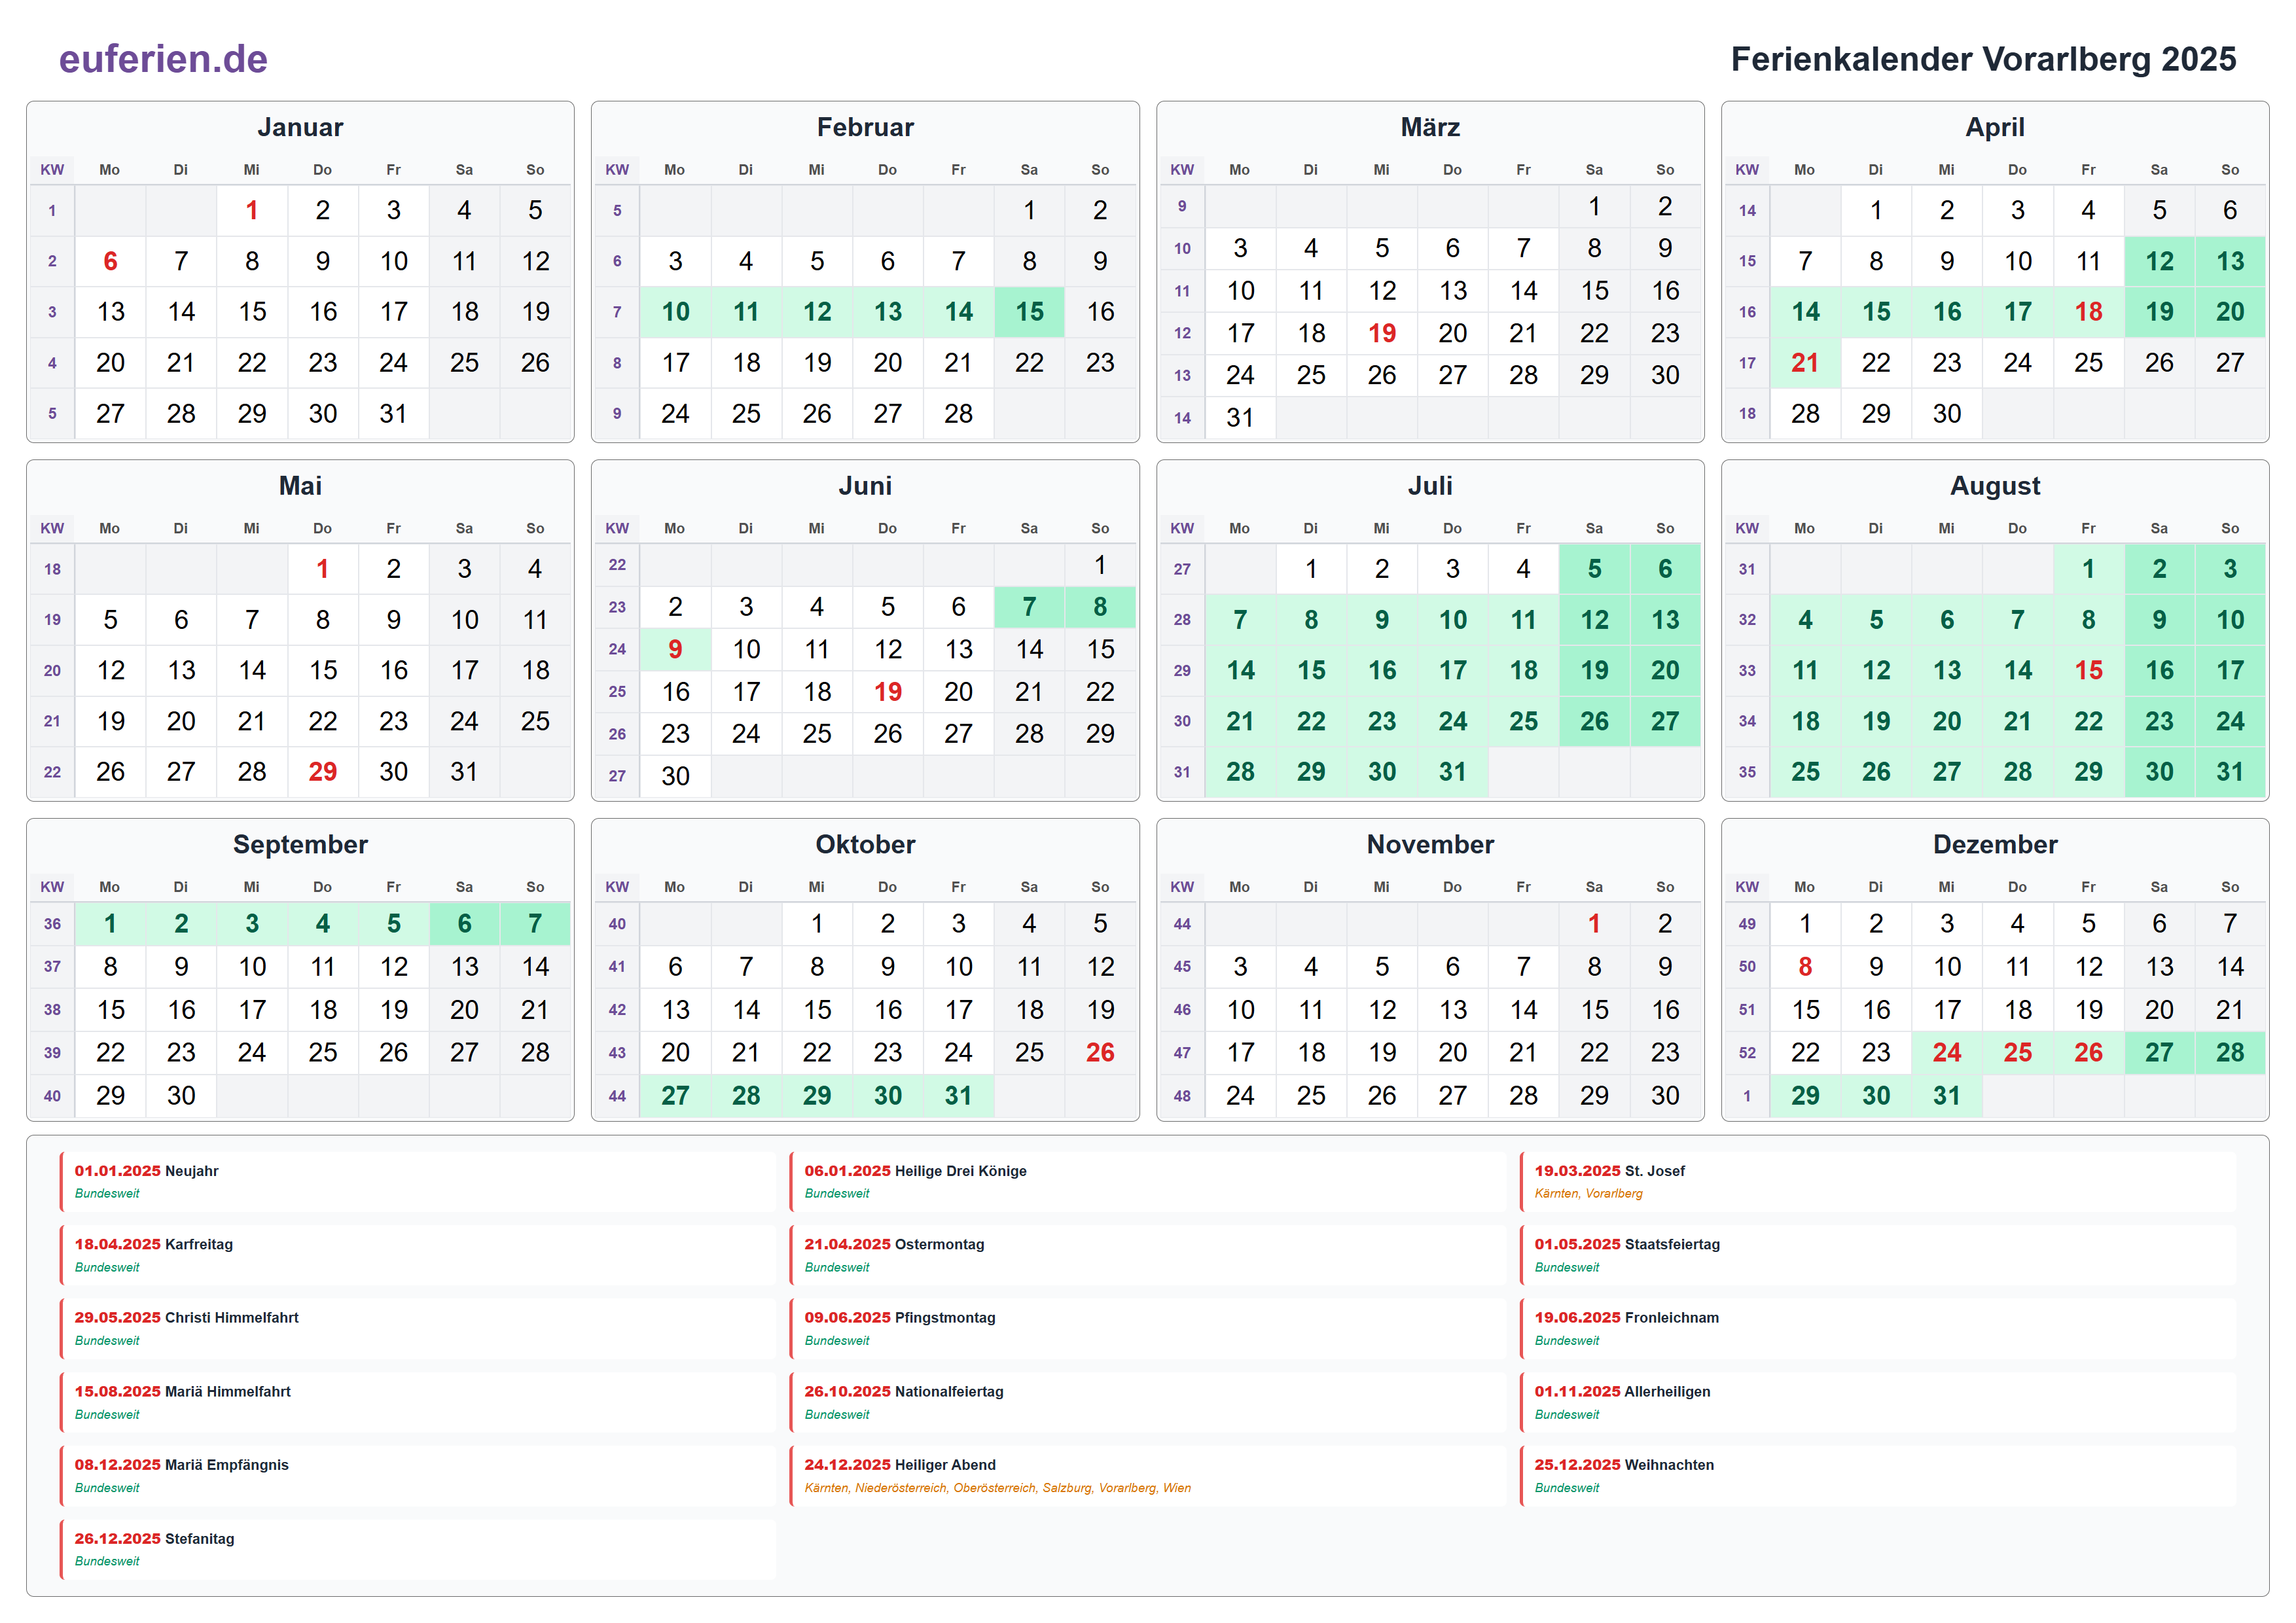The width and height of the screenshot is (2296, 1623).
Task: Click red December 8 in Dezember
Action: pyautogui.click(x=1805, y=967)
